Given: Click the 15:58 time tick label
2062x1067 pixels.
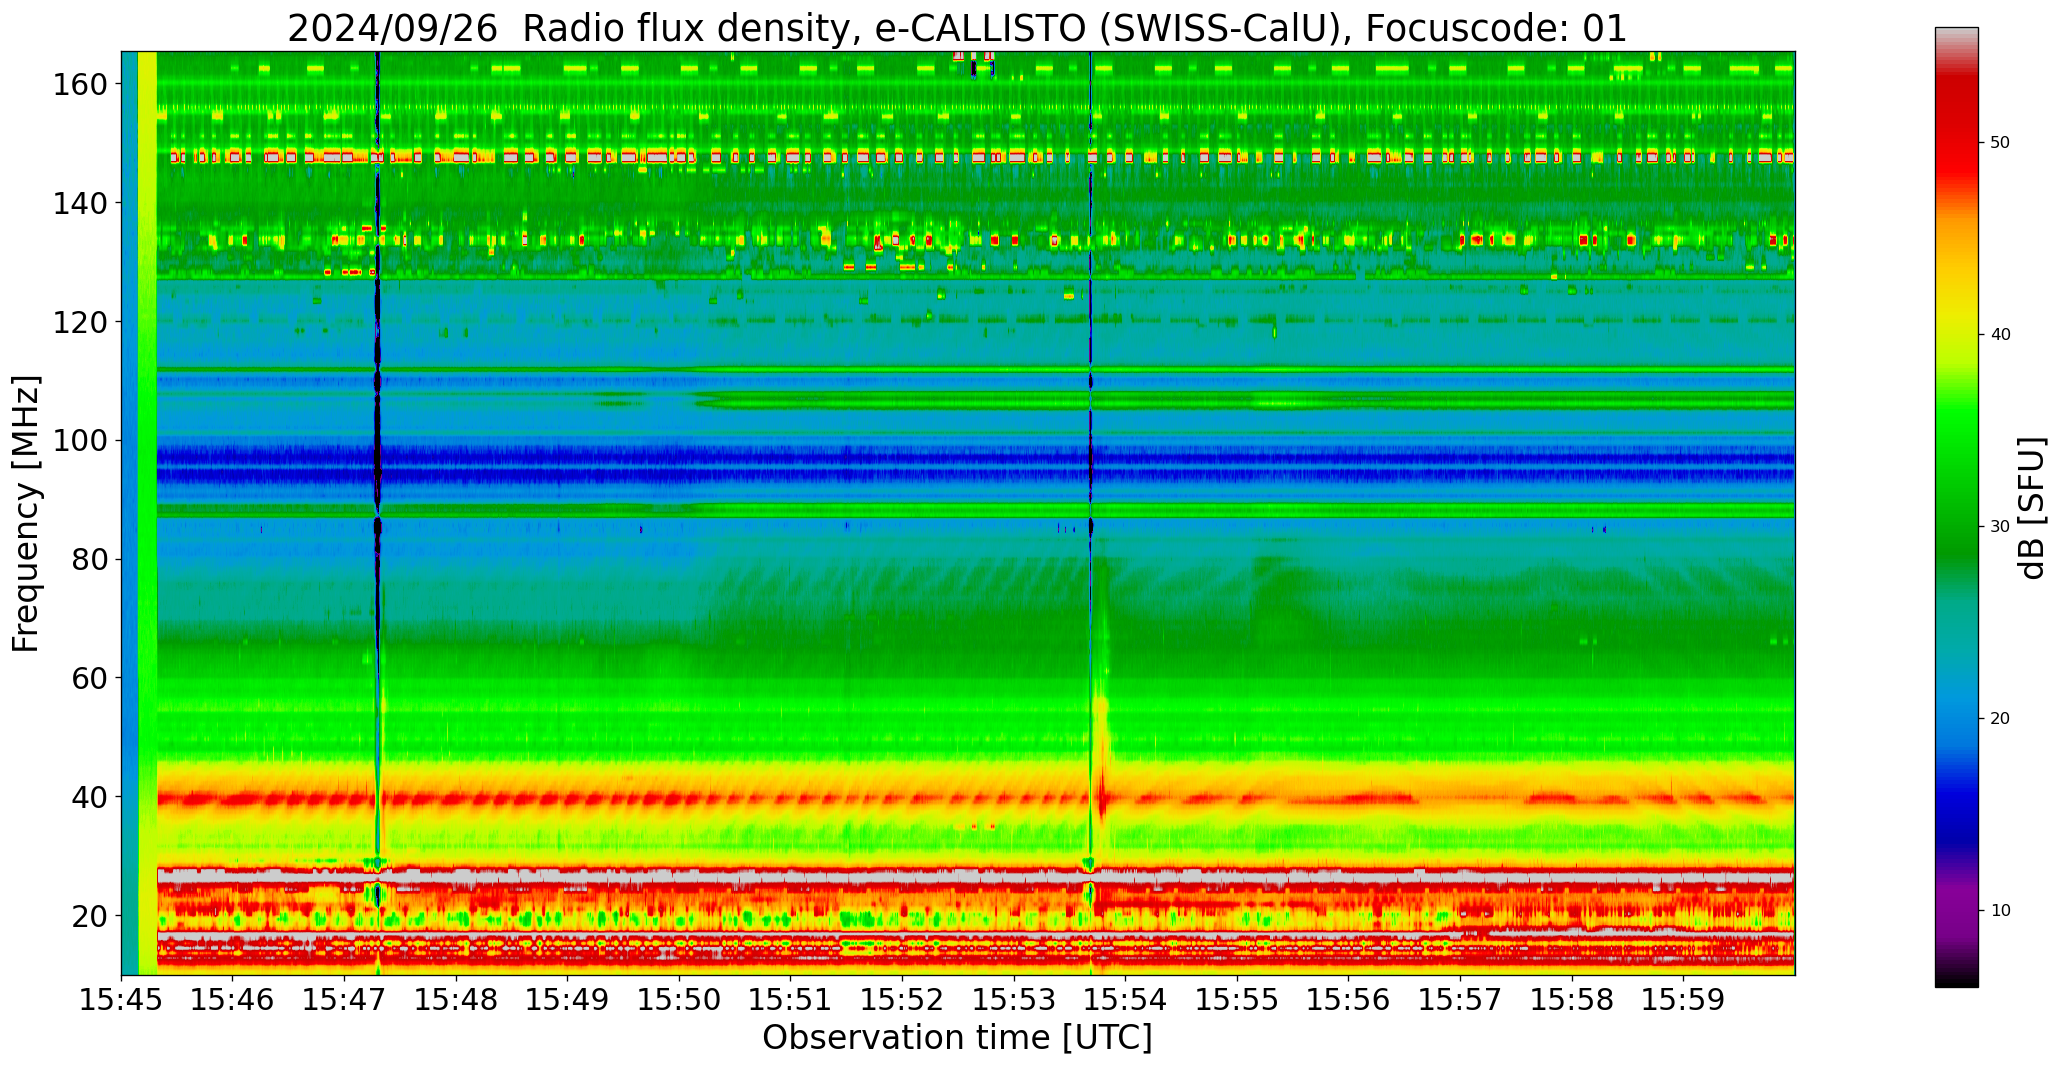Looking at the screenshot, I should tap(1572, 999).
